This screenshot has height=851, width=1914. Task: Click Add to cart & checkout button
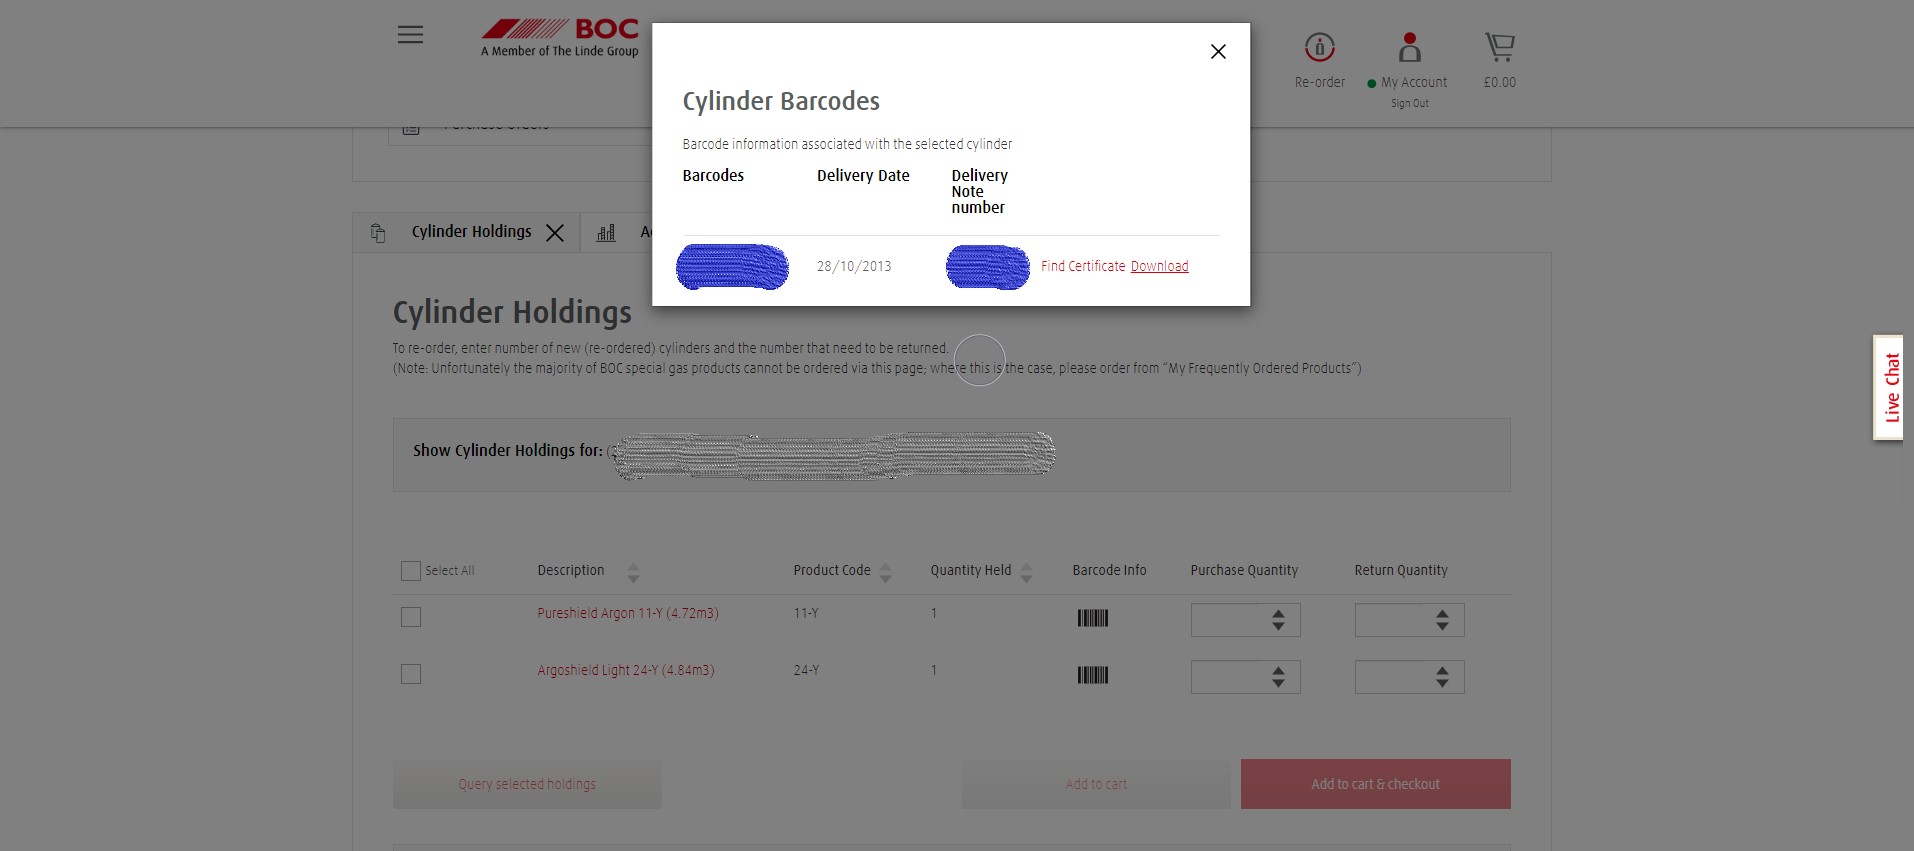pyautogui.click(x=1376, y=784)
